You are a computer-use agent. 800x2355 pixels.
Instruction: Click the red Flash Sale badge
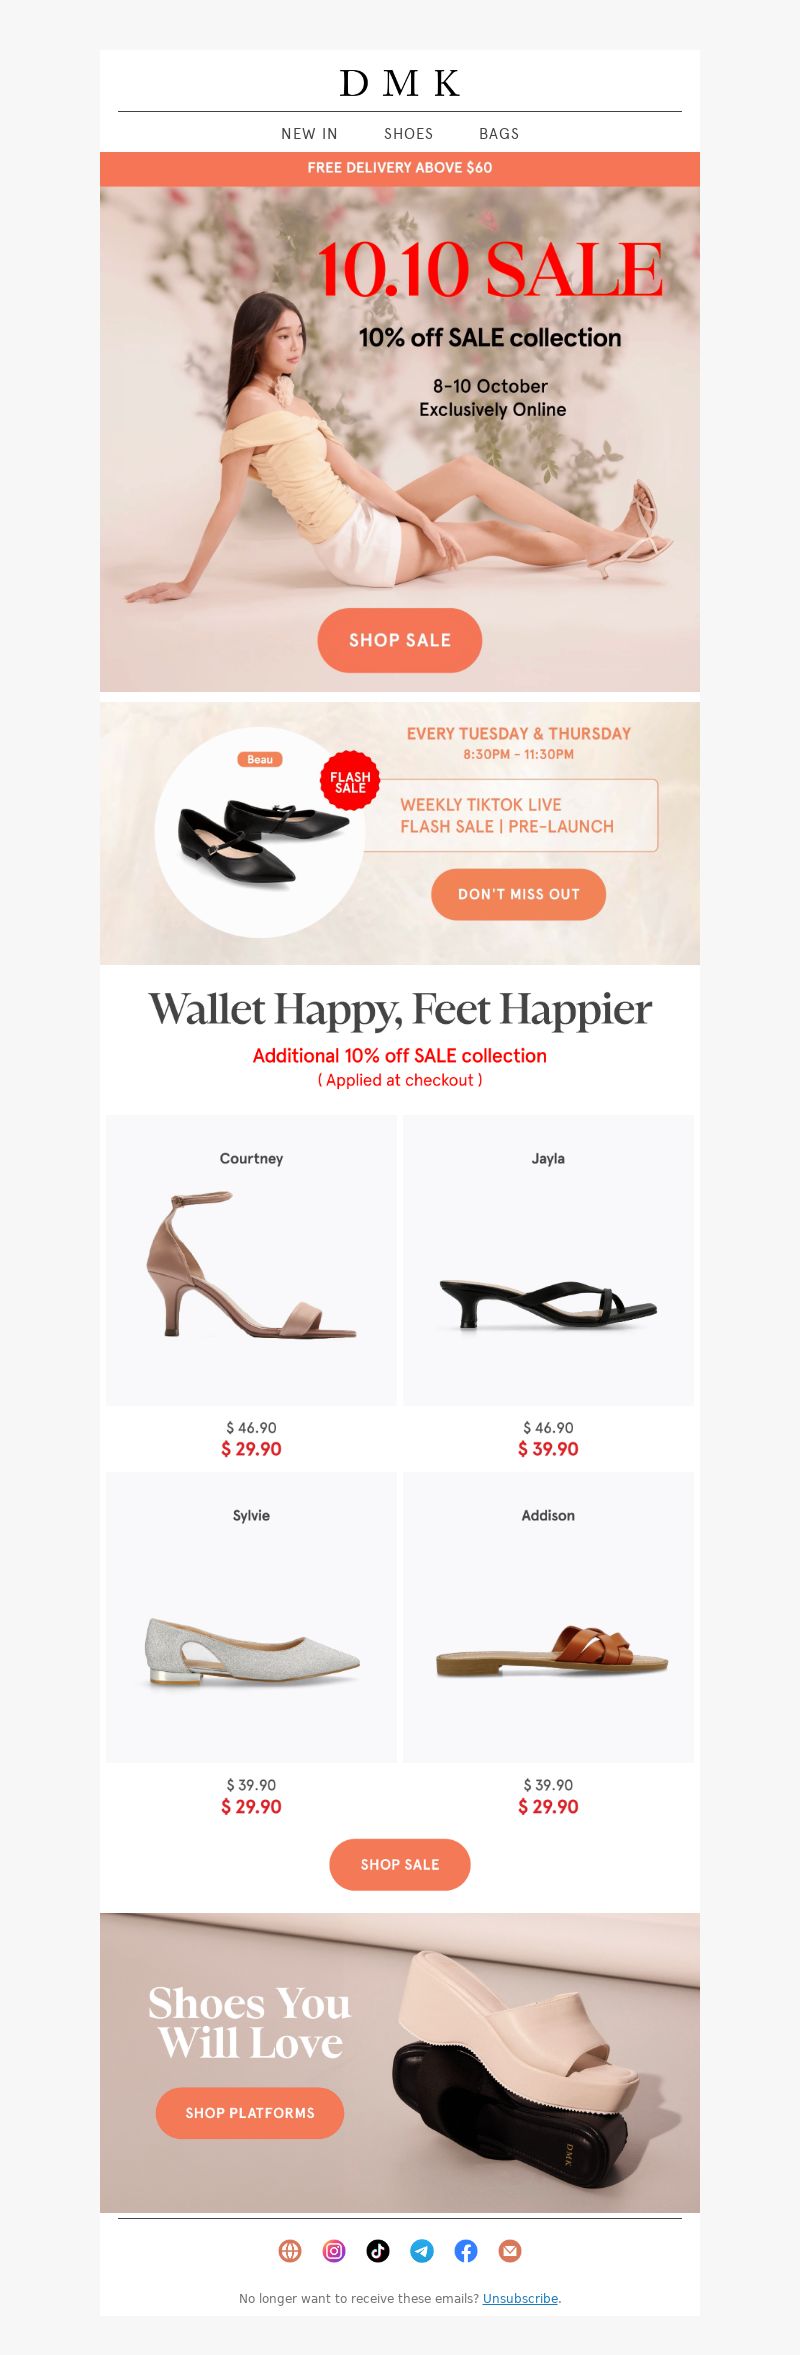[350, 781]
